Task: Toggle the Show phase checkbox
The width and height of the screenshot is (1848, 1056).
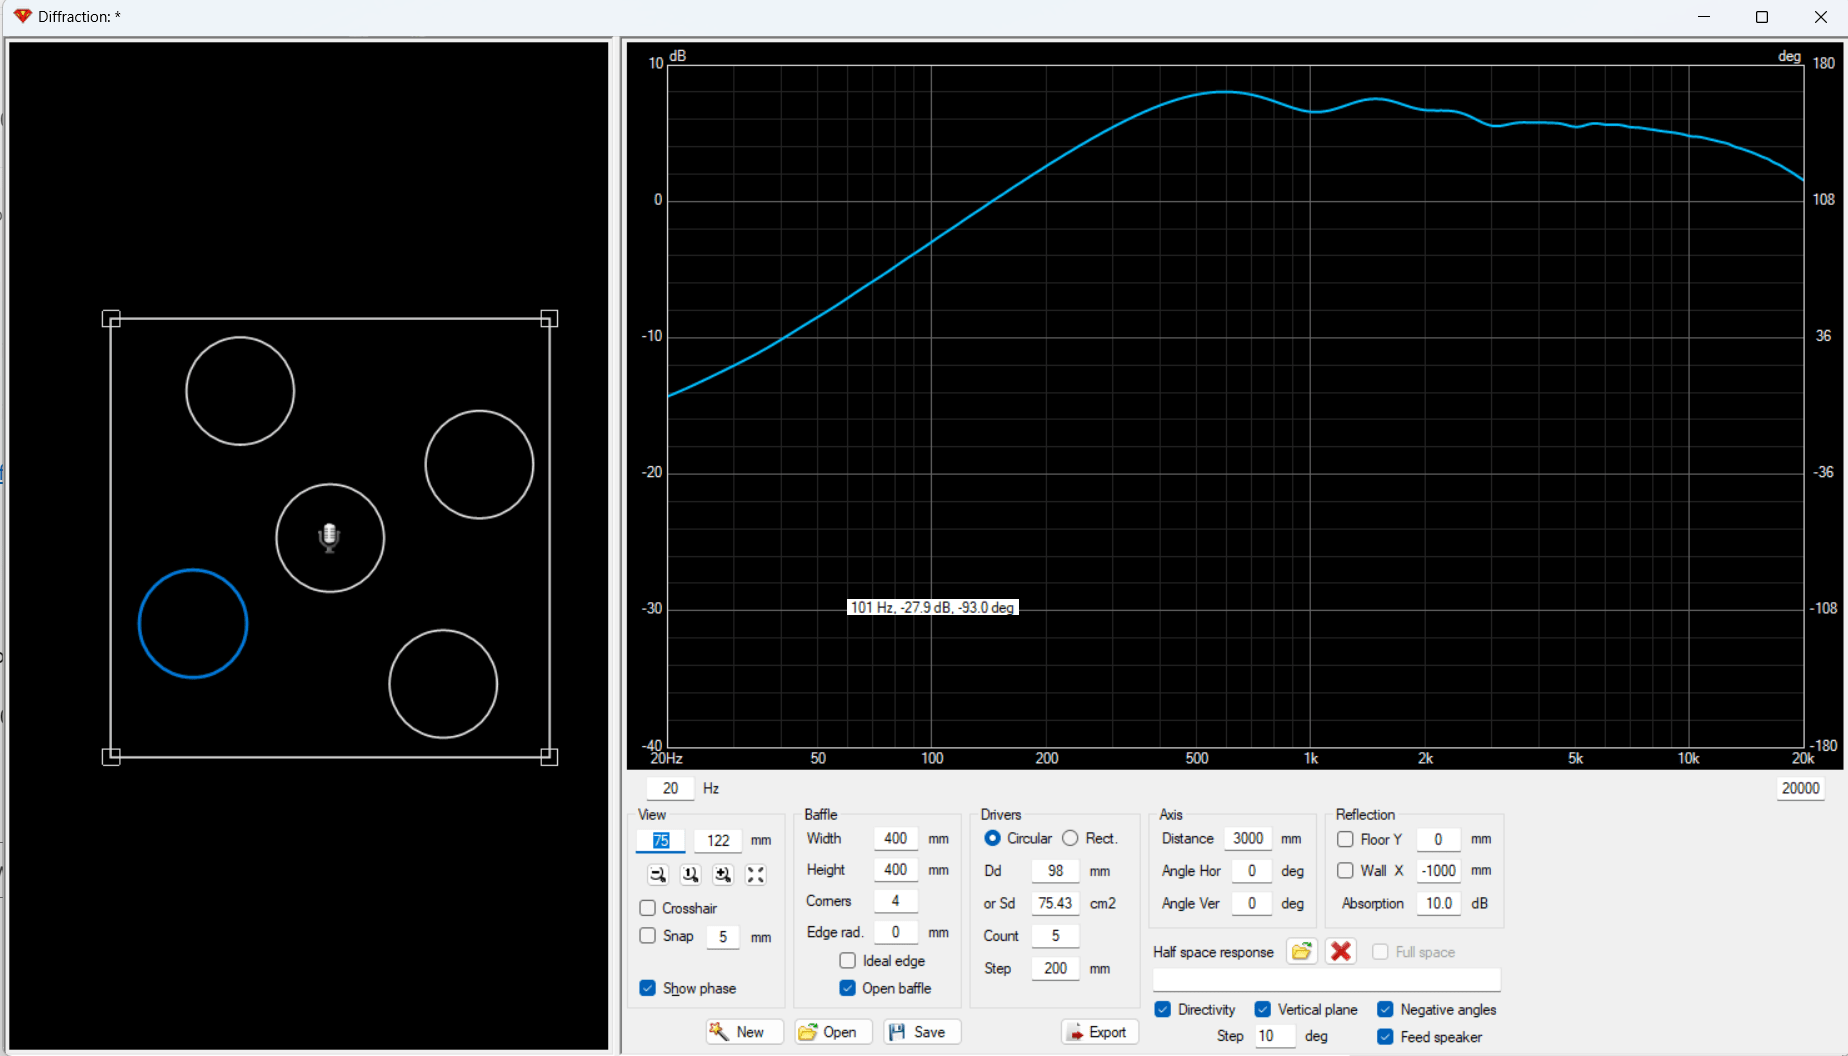Action: pyautogui.click(x=648, y=988)
